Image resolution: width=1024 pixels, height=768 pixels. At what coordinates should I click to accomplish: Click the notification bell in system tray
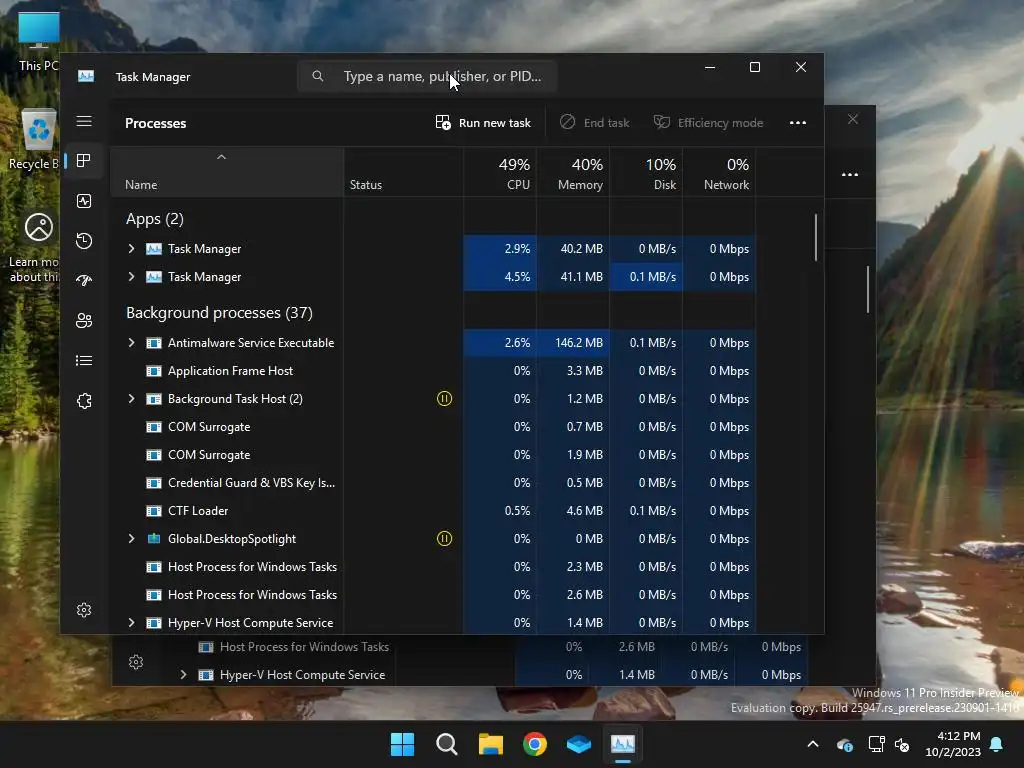point(997,744)
